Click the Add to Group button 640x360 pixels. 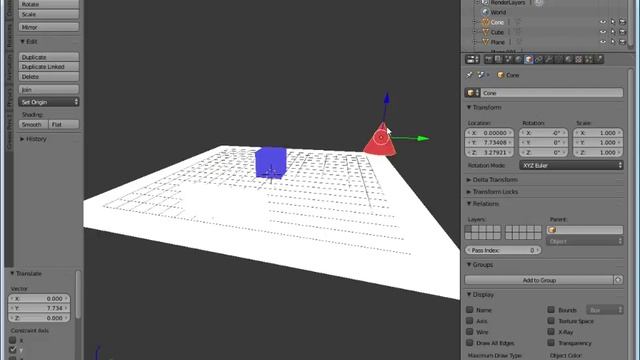[539, 280]
